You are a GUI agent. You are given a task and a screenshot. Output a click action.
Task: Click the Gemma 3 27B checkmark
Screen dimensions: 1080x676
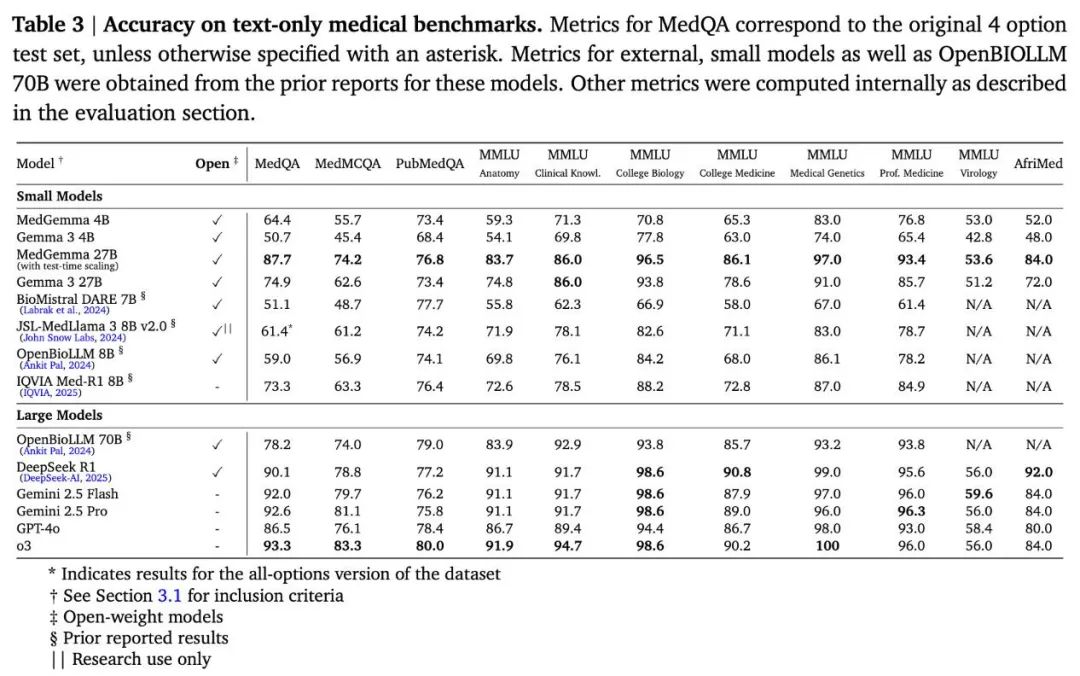[217, 282]
